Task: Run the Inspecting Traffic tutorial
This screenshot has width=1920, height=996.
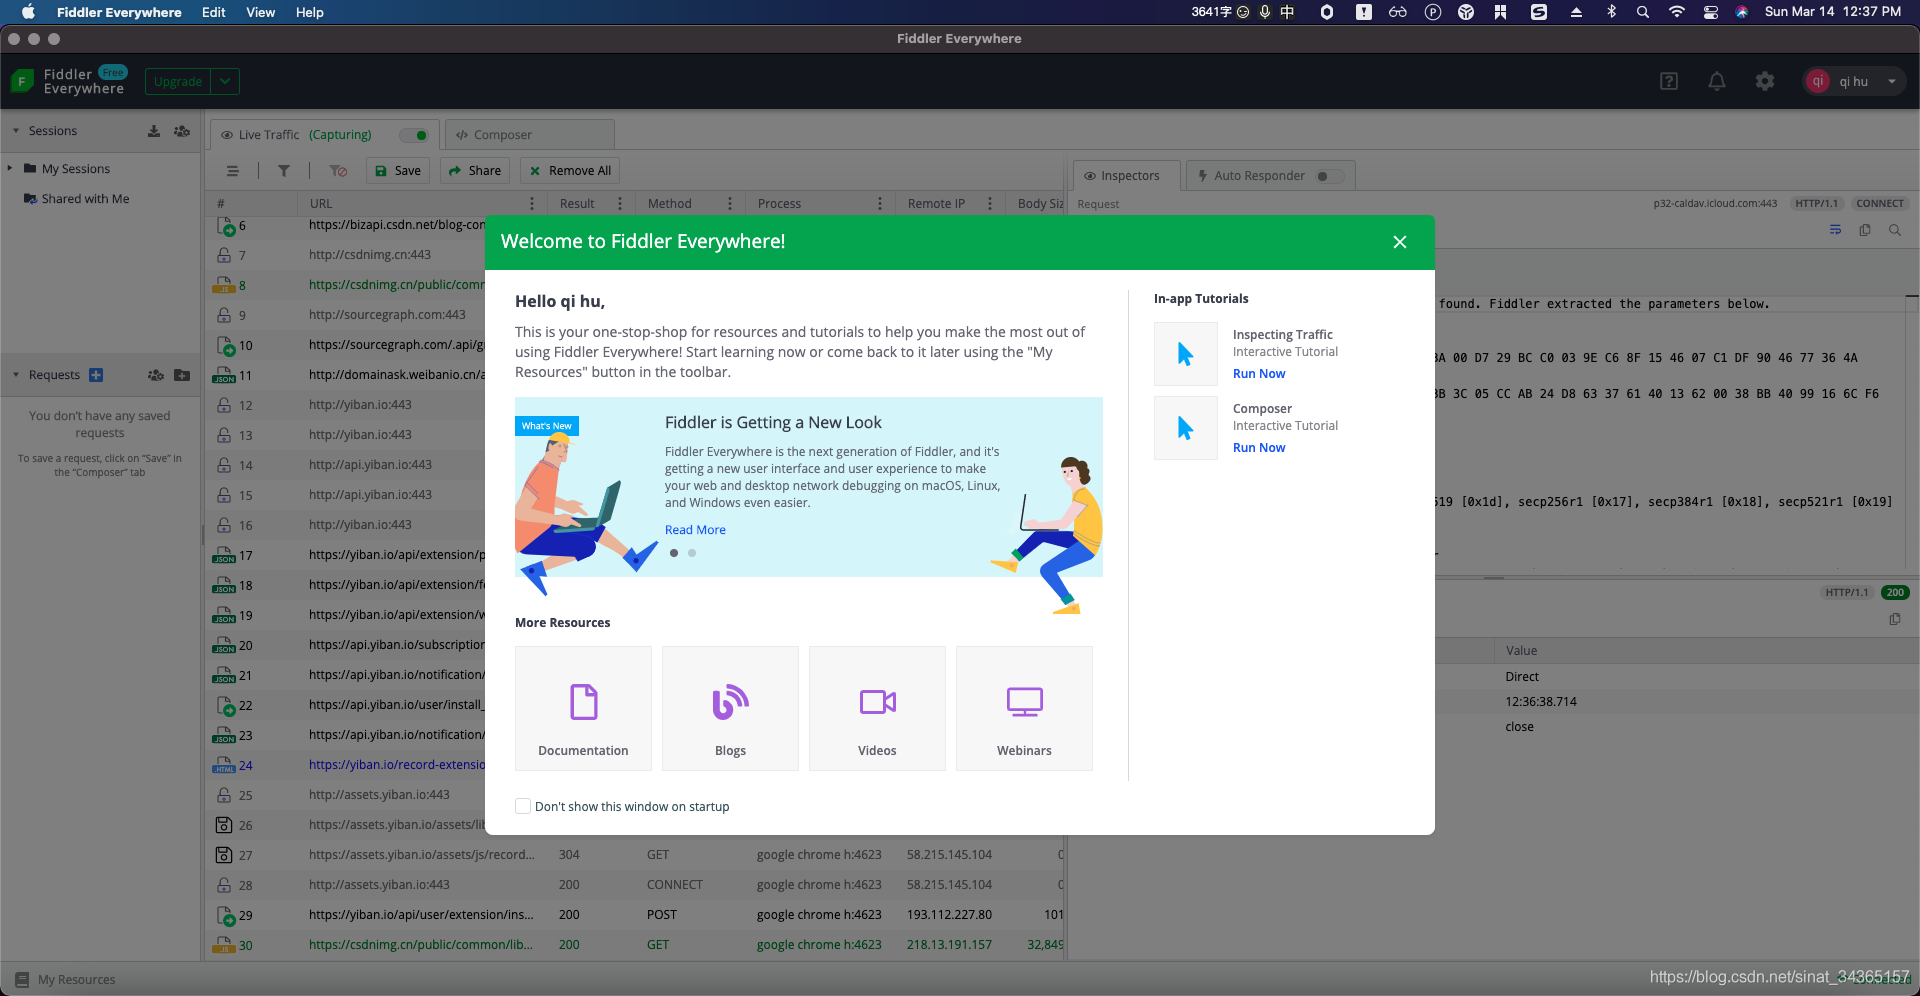Action: (1259, 374)
